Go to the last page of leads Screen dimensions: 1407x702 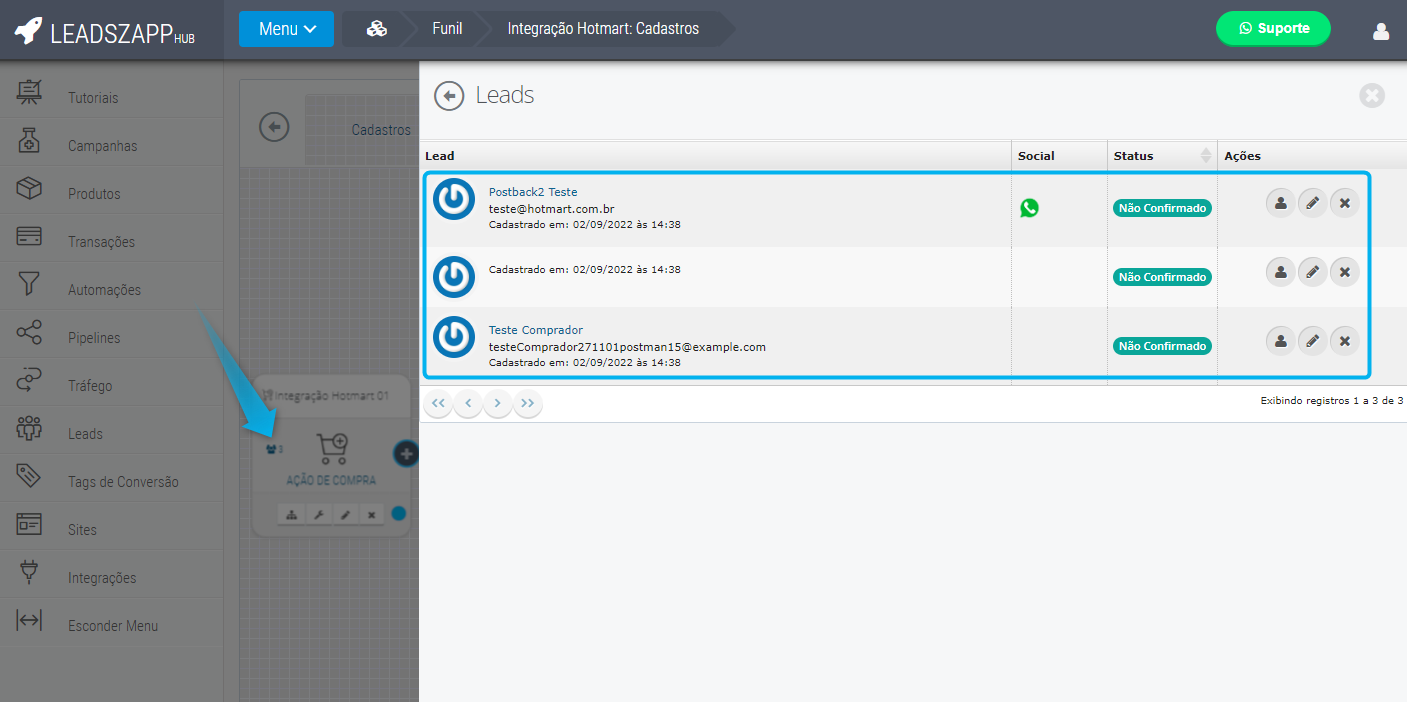coord(527,403)
